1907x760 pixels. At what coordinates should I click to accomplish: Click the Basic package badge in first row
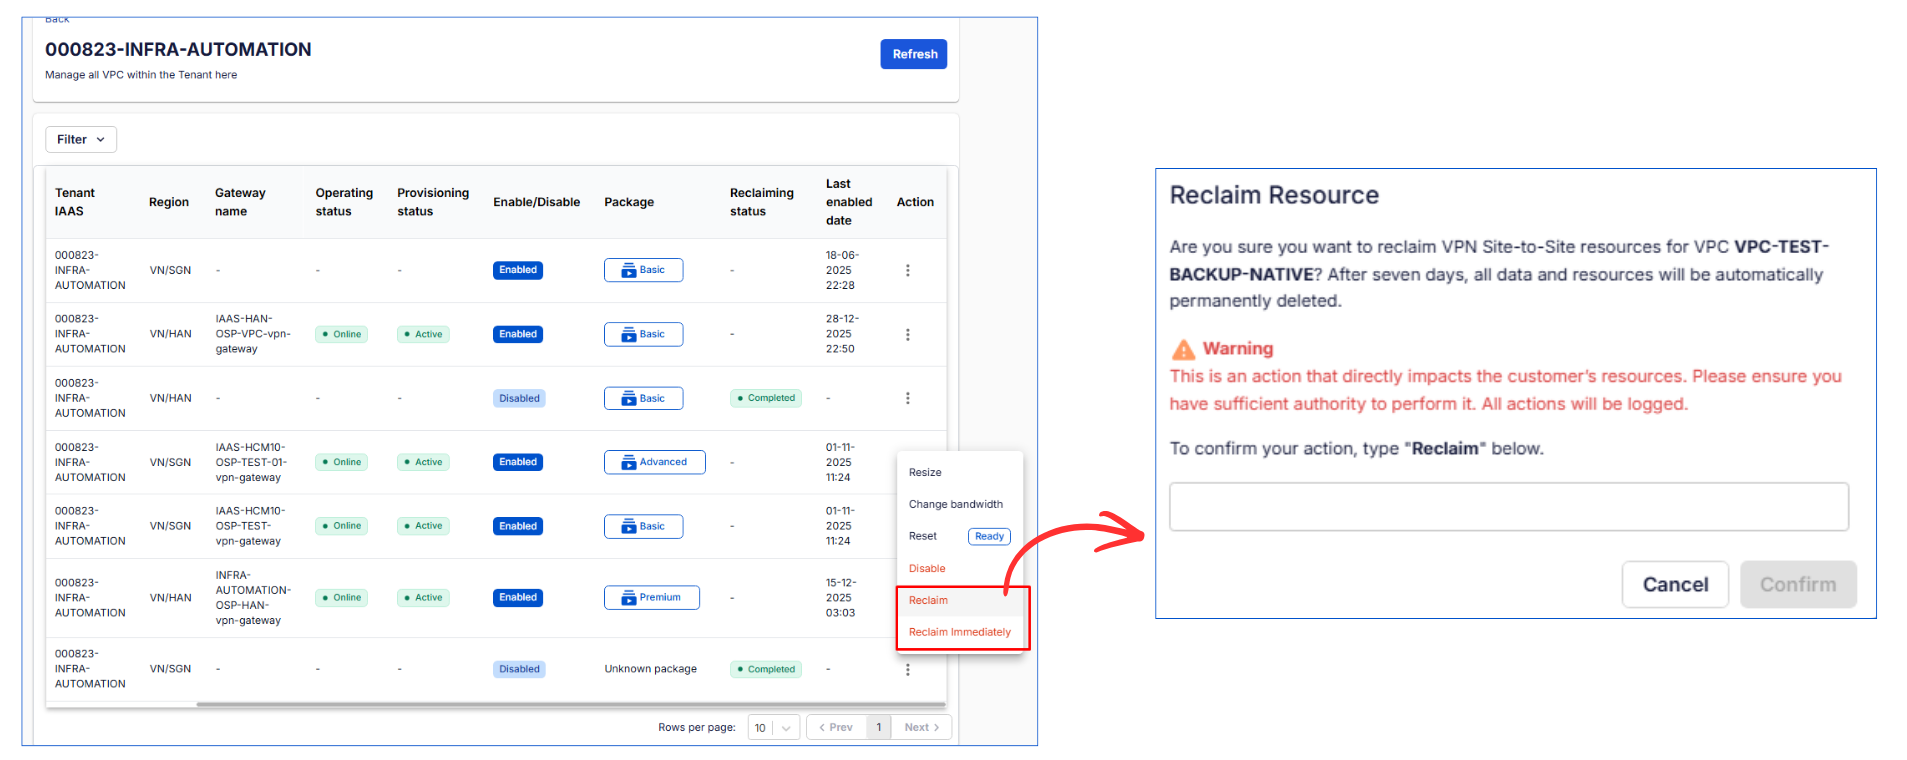pyautogui.click(x=643, y=270)
